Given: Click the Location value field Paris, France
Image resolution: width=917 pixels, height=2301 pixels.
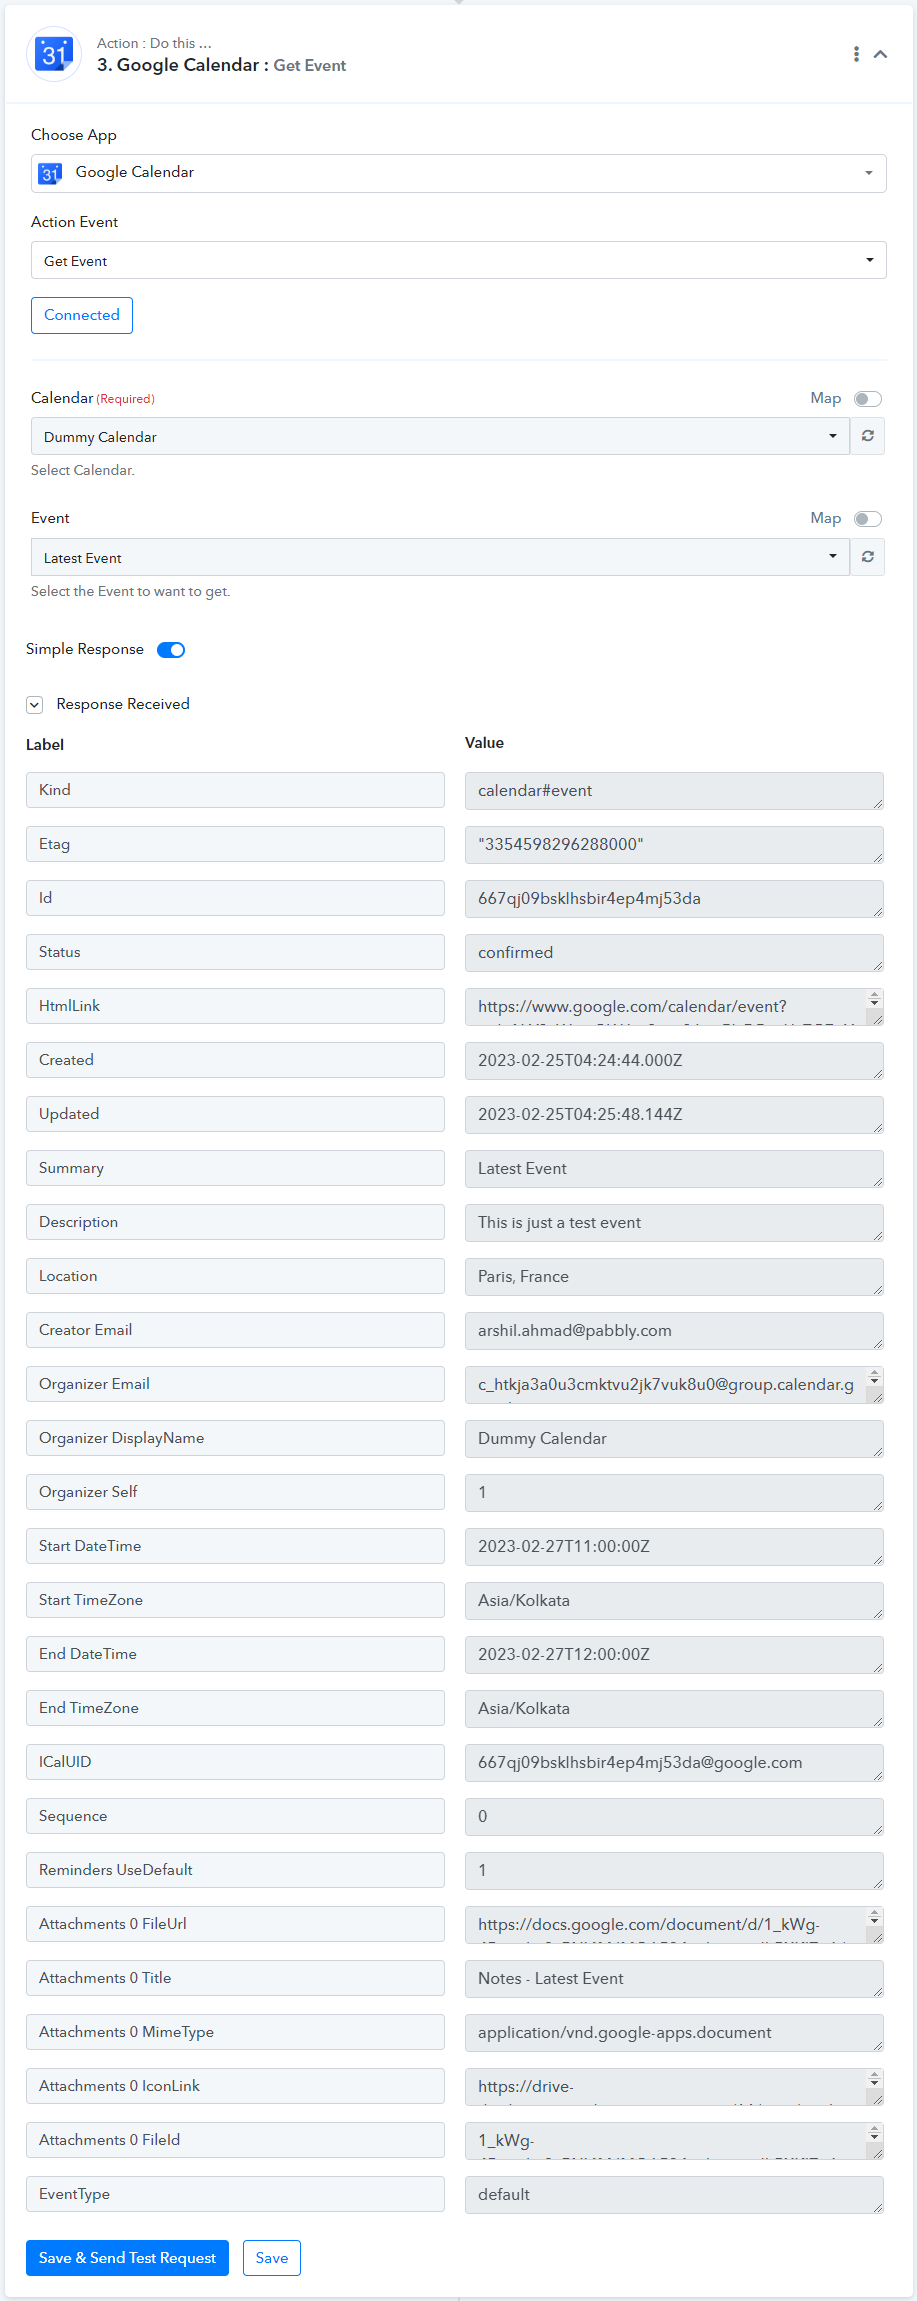Looking at the screenshot, I should click(674, 1277).
